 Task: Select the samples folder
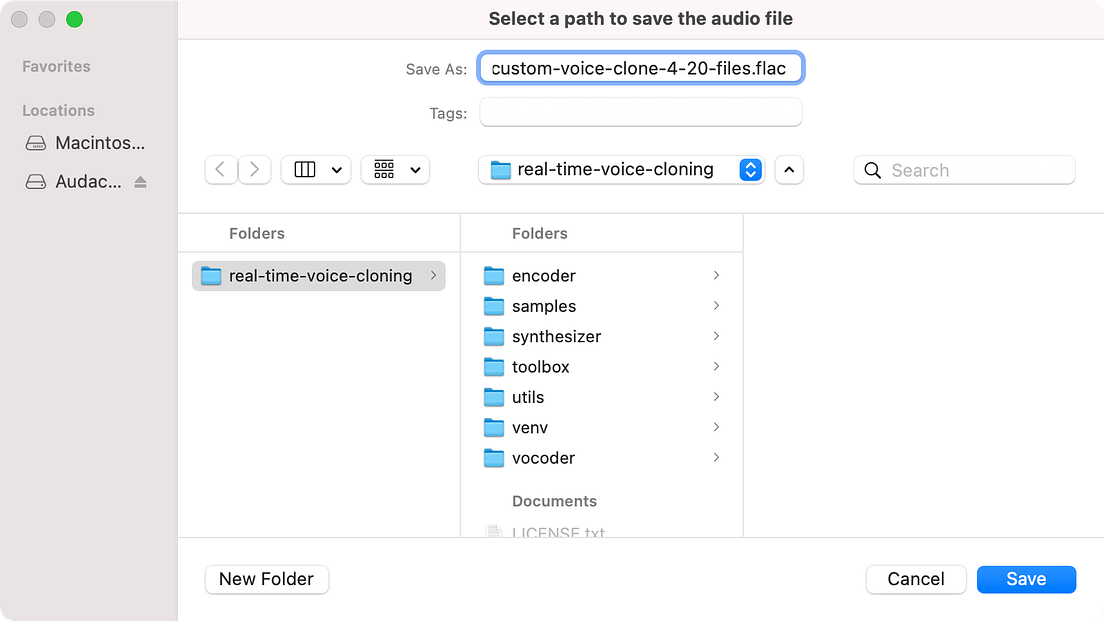click(544, 306)
